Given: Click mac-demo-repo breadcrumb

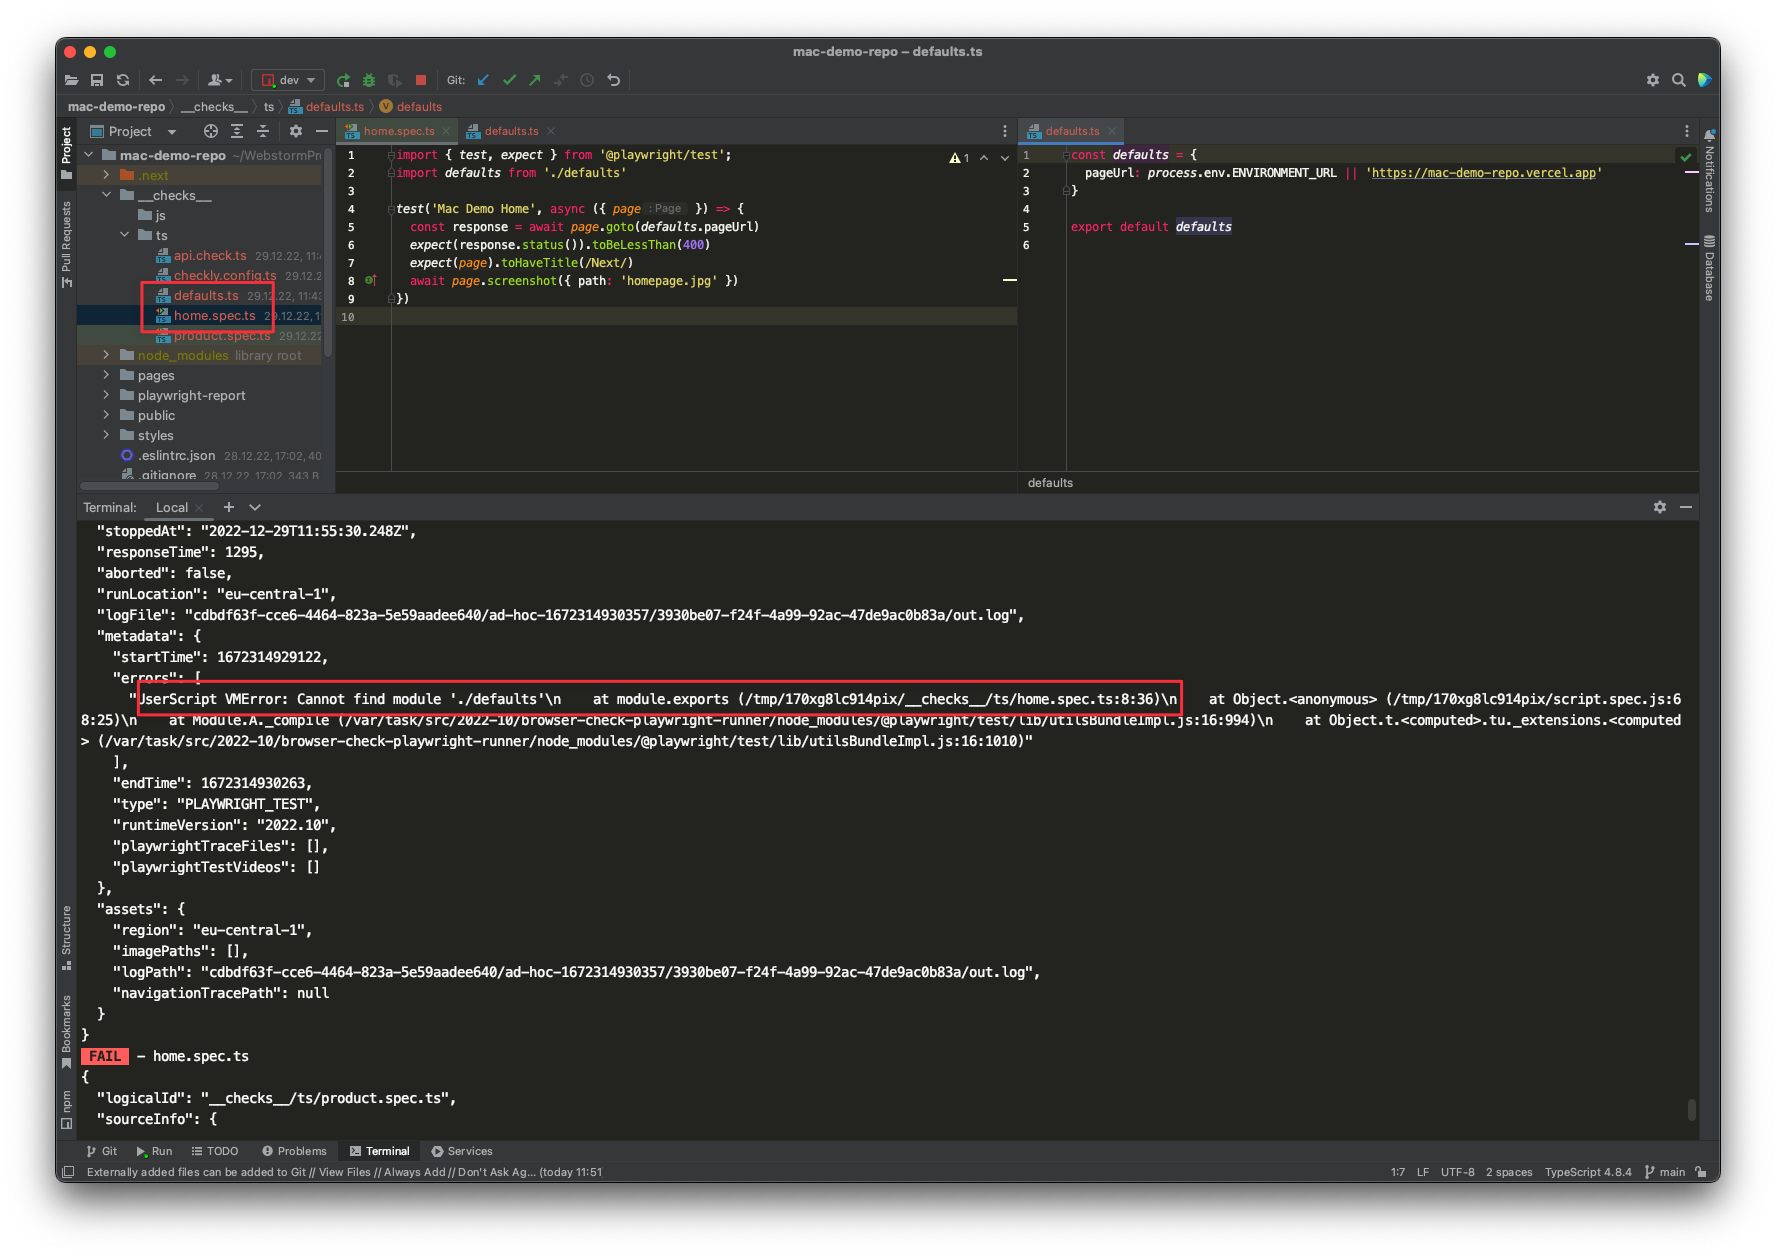Looking at the screenshot, I should (116, 107).
